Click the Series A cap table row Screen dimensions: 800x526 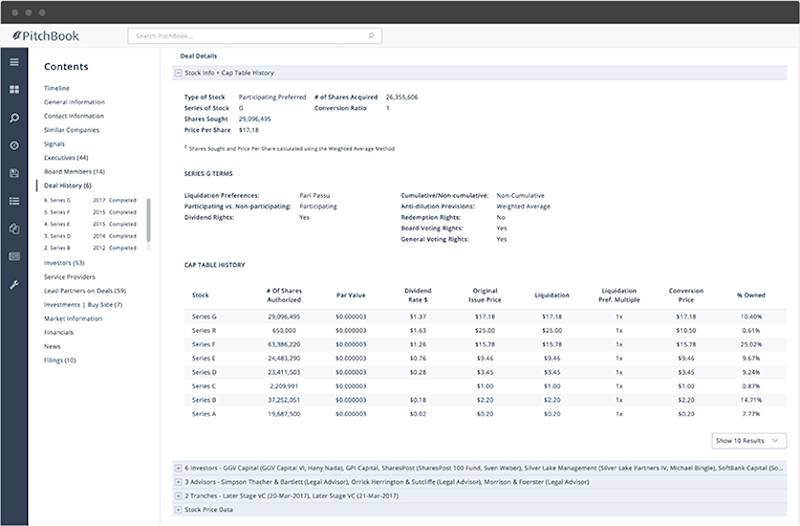coord(485,414)
